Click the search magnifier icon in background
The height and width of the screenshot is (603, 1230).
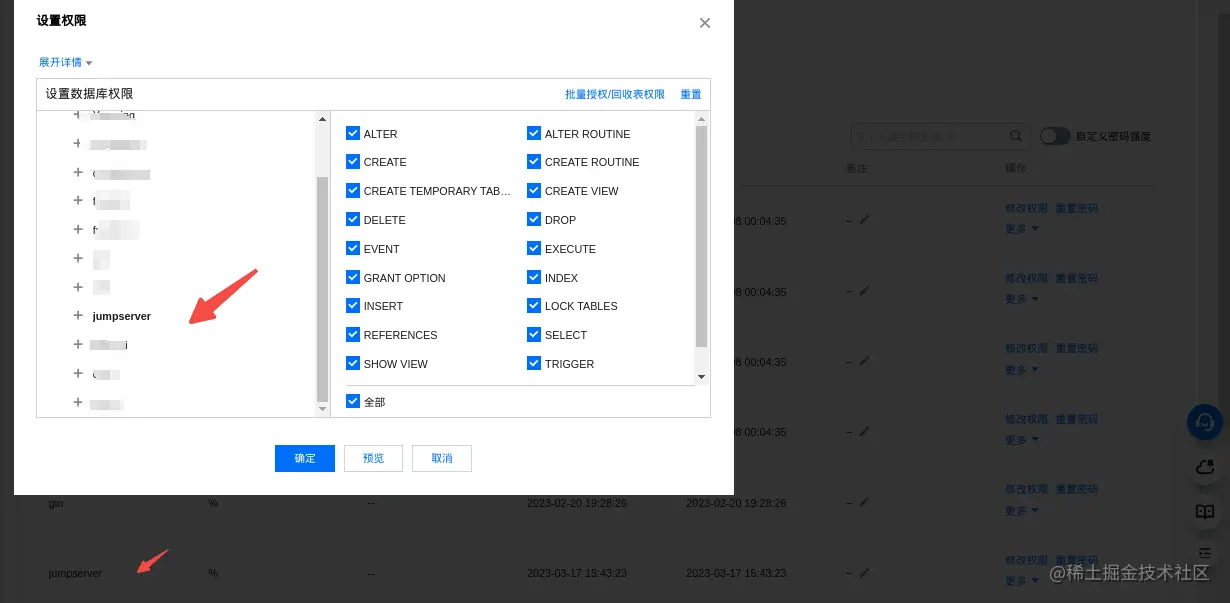coord(1016,136)
